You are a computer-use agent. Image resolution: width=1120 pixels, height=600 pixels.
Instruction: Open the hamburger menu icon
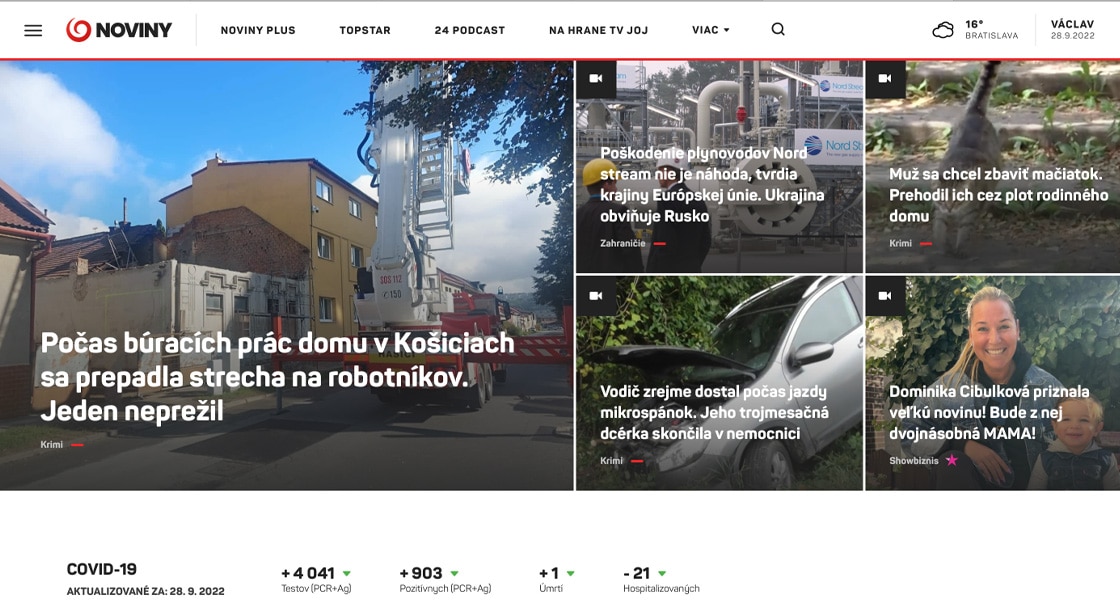point(33,30)
